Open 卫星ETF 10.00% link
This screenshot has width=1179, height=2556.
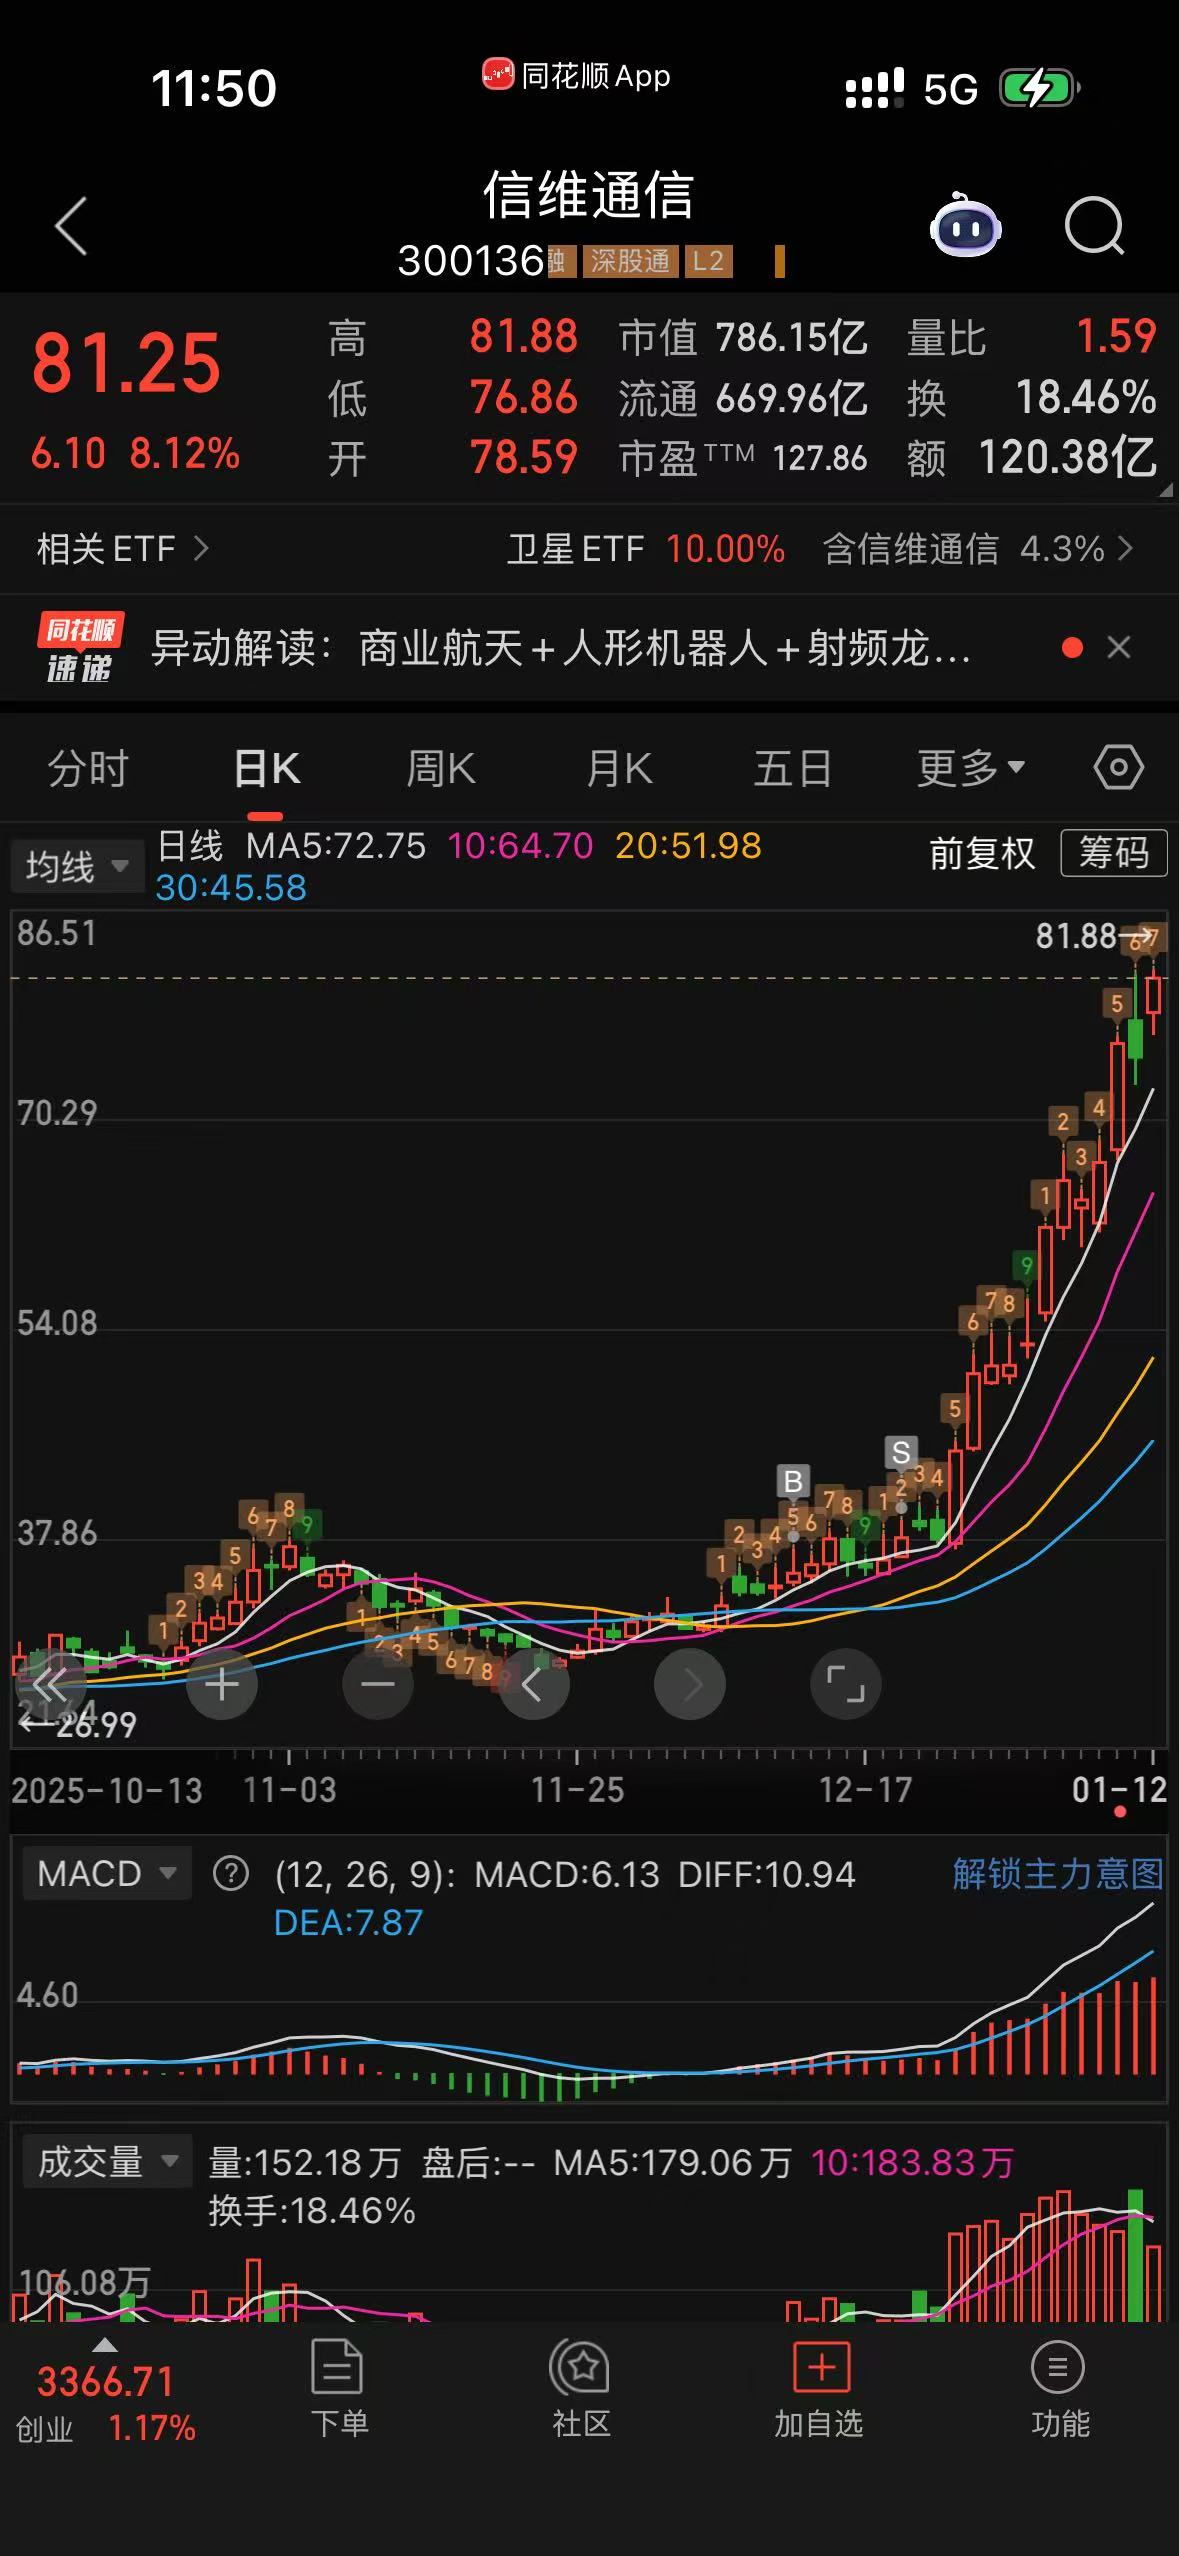pyautogui.click(x=646, y=548)
